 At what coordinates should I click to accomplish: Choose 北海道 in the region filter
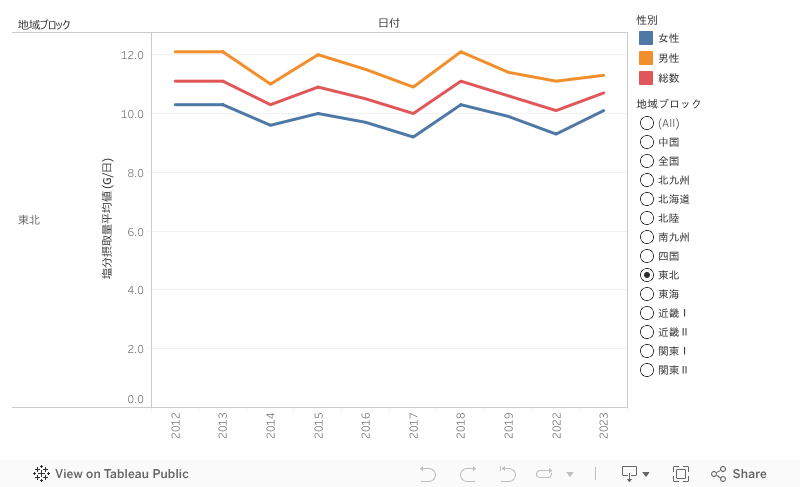[646, 199]
